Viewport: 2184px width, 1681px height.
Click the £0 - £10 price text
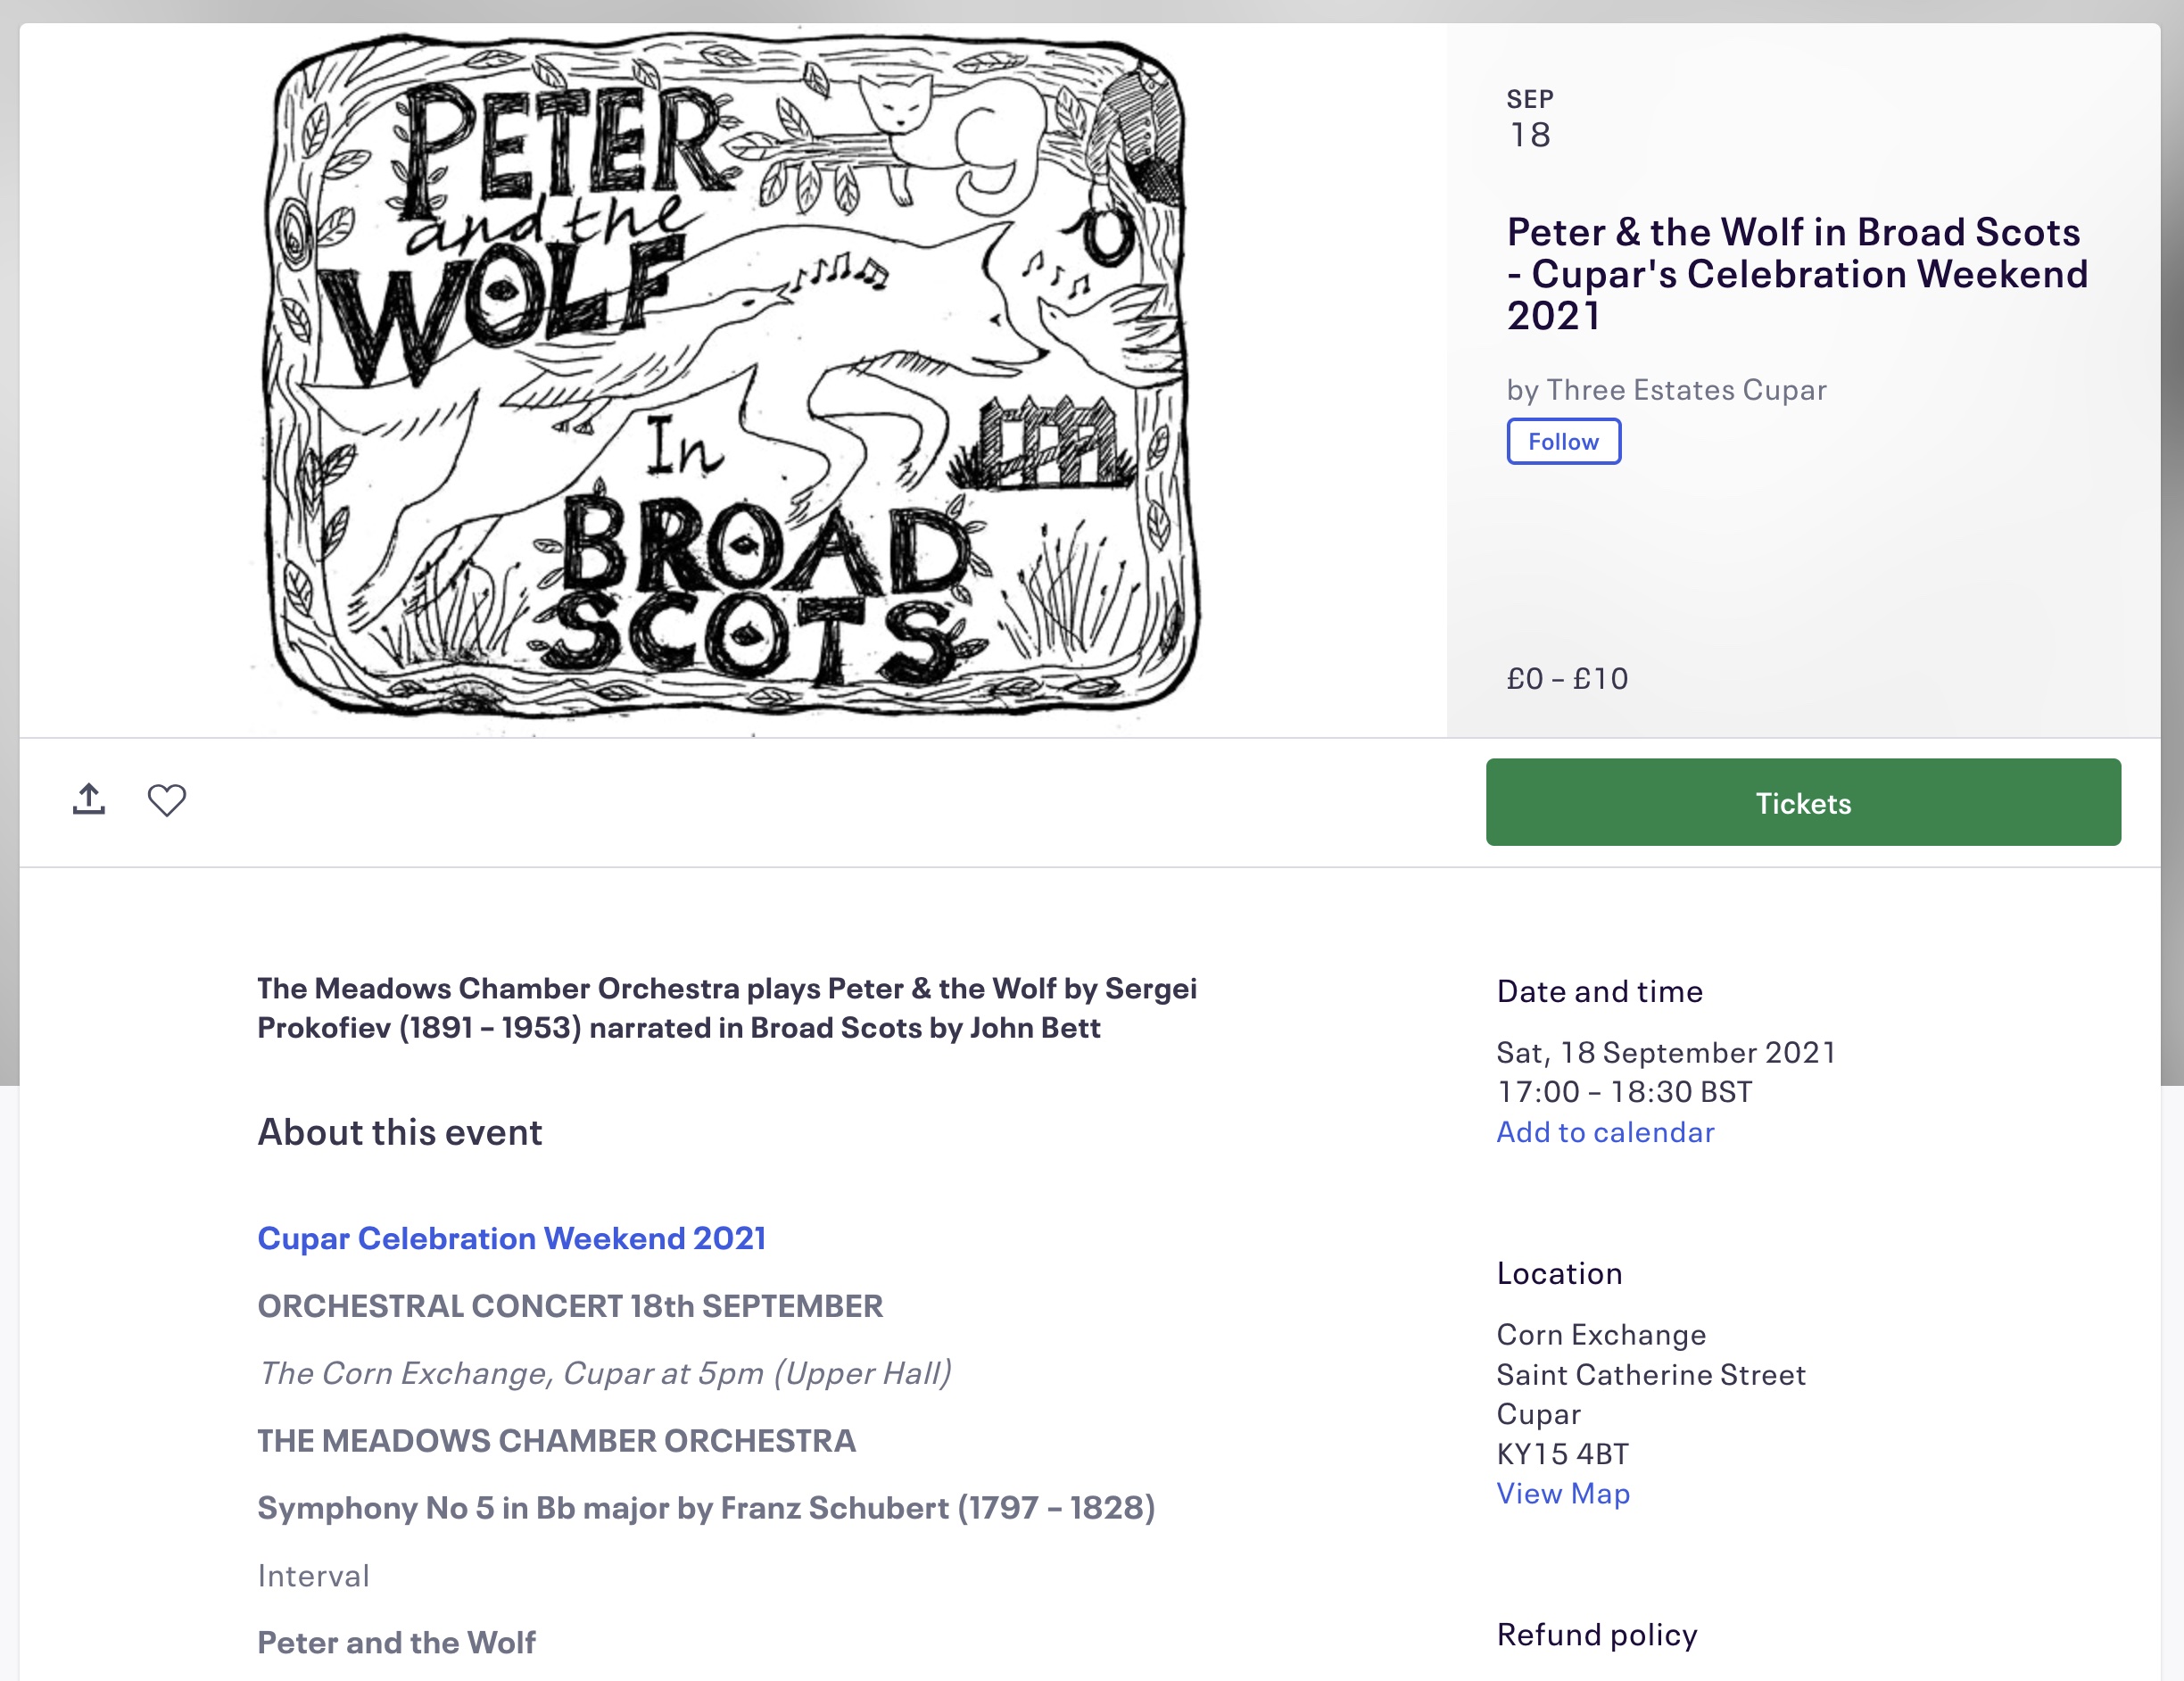(x=1567, y=679)
